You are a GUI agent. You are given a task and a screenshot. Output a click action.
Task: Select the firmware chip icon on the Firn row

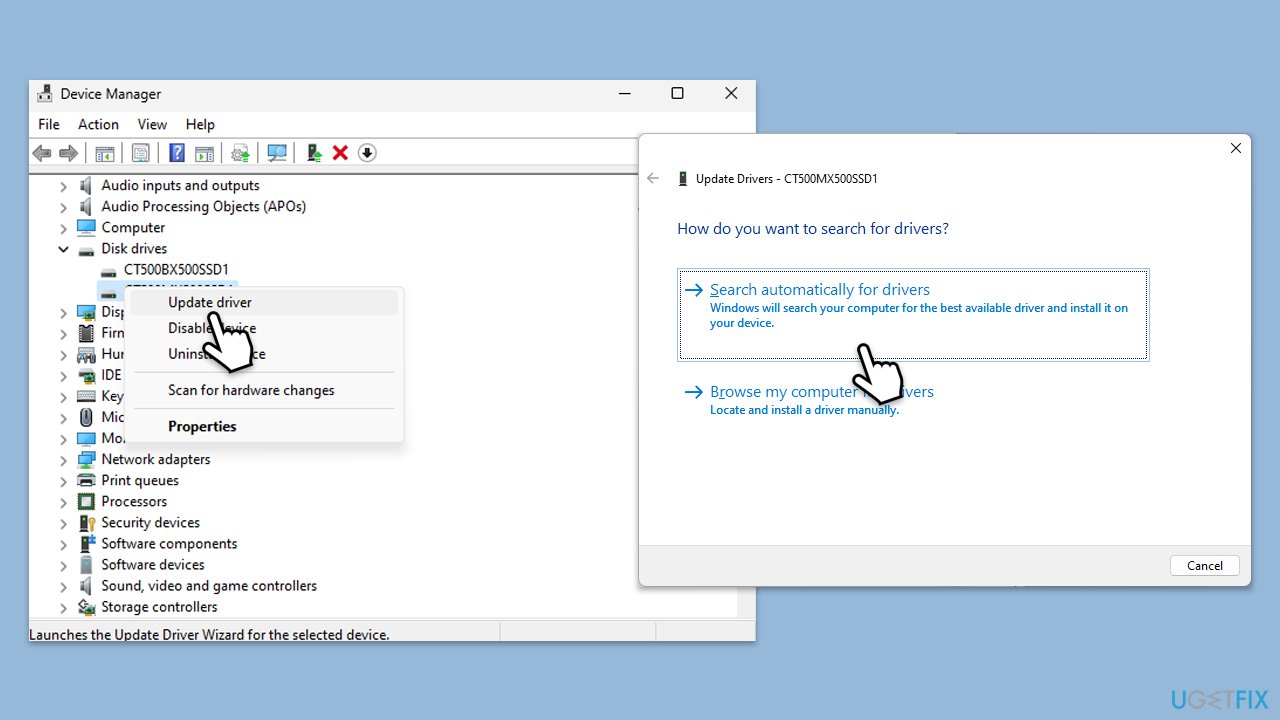[x=86, y=333]
